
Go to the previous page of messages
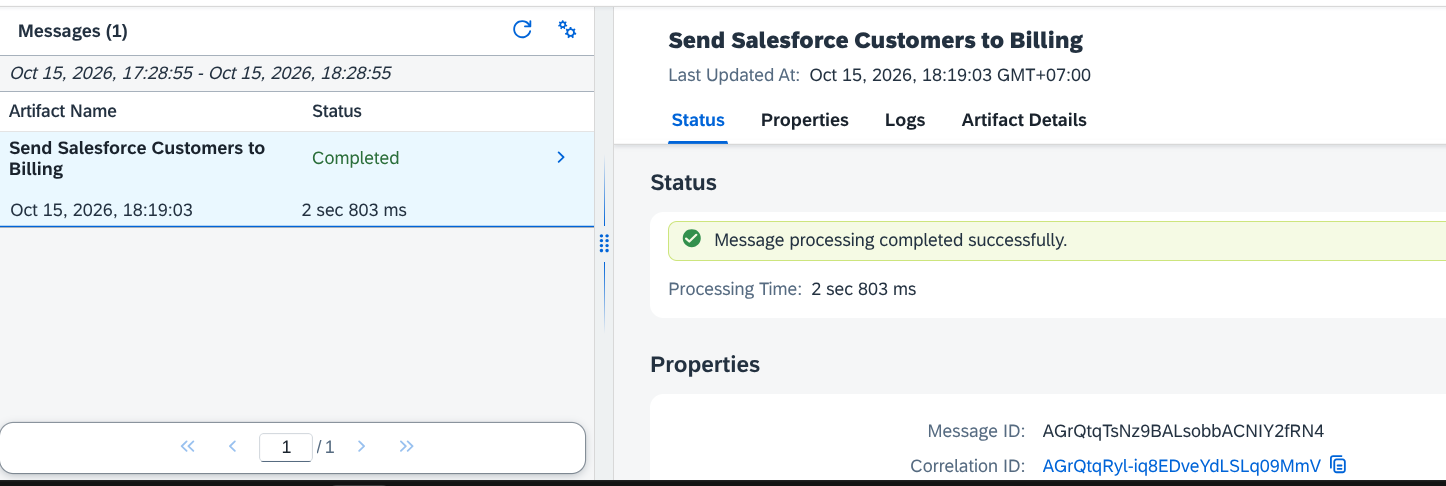232,447
